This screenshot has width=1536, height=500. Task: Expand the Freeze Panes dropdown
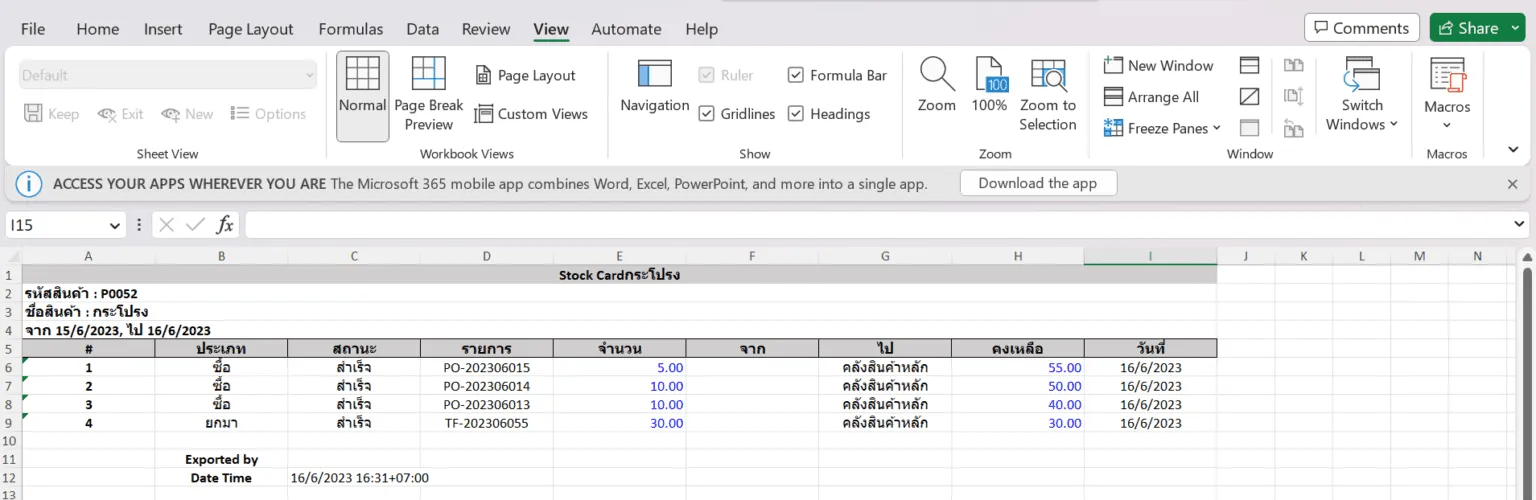click(1162, 128)
